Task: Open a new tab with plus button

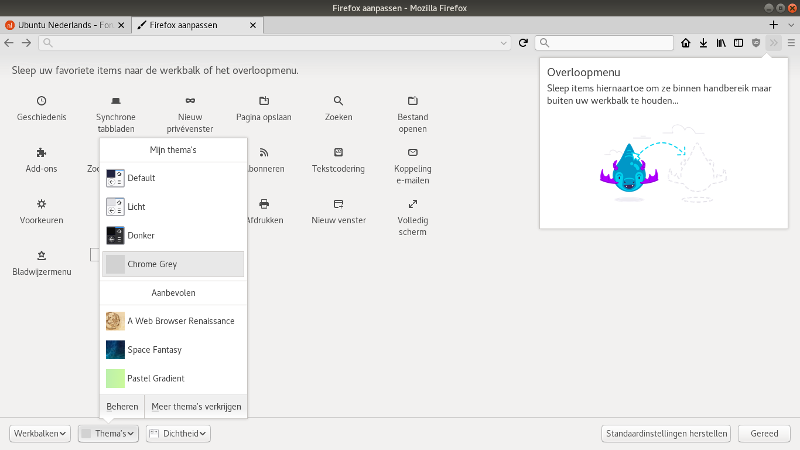Action: coord(773,24)
